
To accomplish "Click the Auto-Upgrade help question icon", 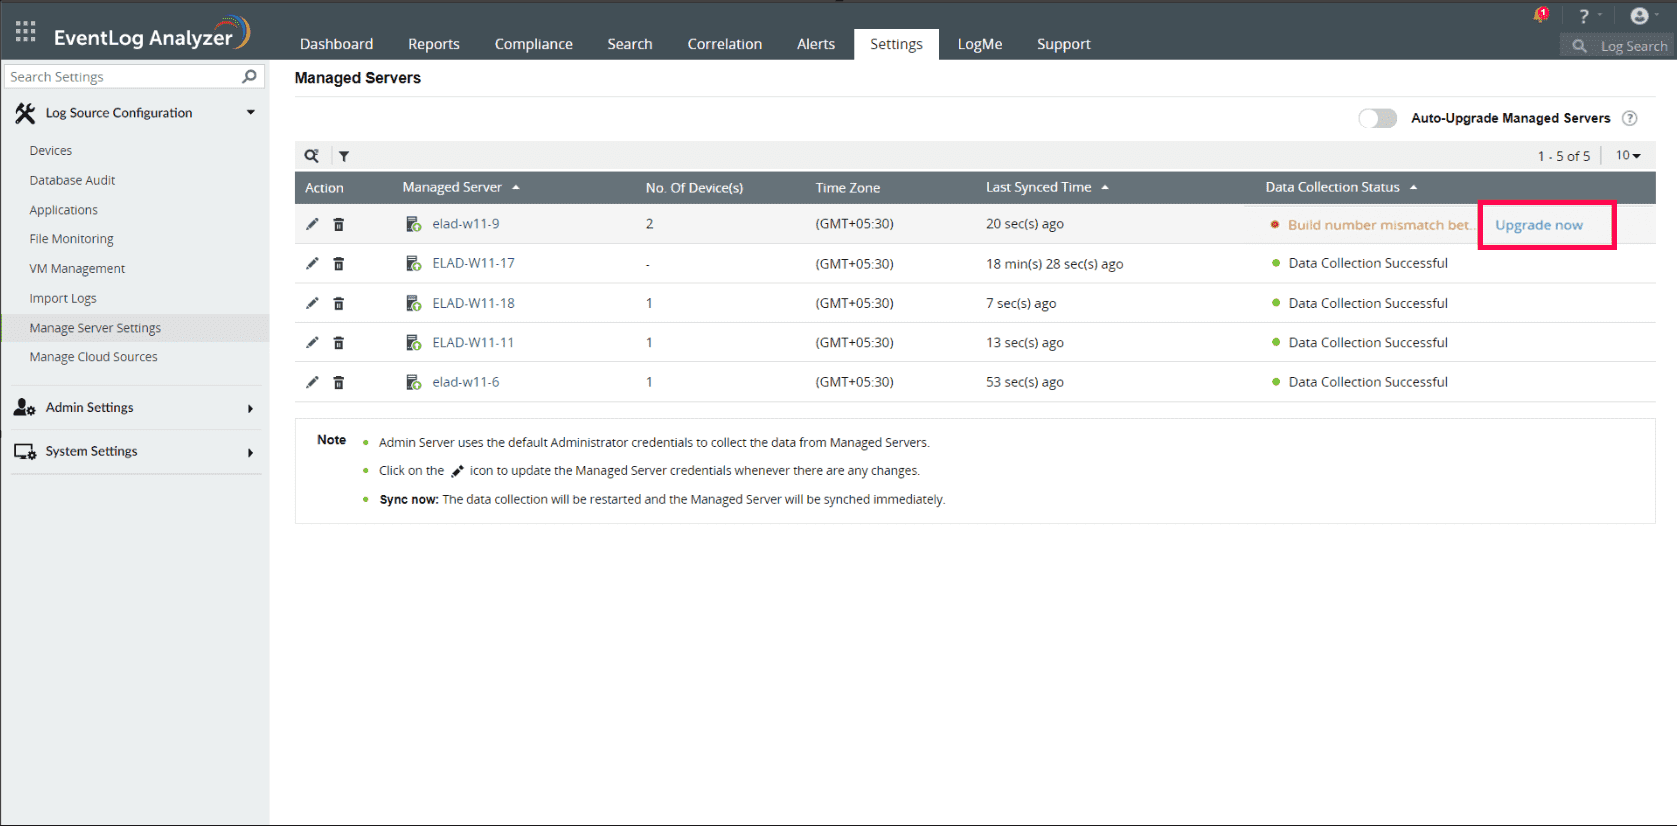I will (x=1629, y=118).
